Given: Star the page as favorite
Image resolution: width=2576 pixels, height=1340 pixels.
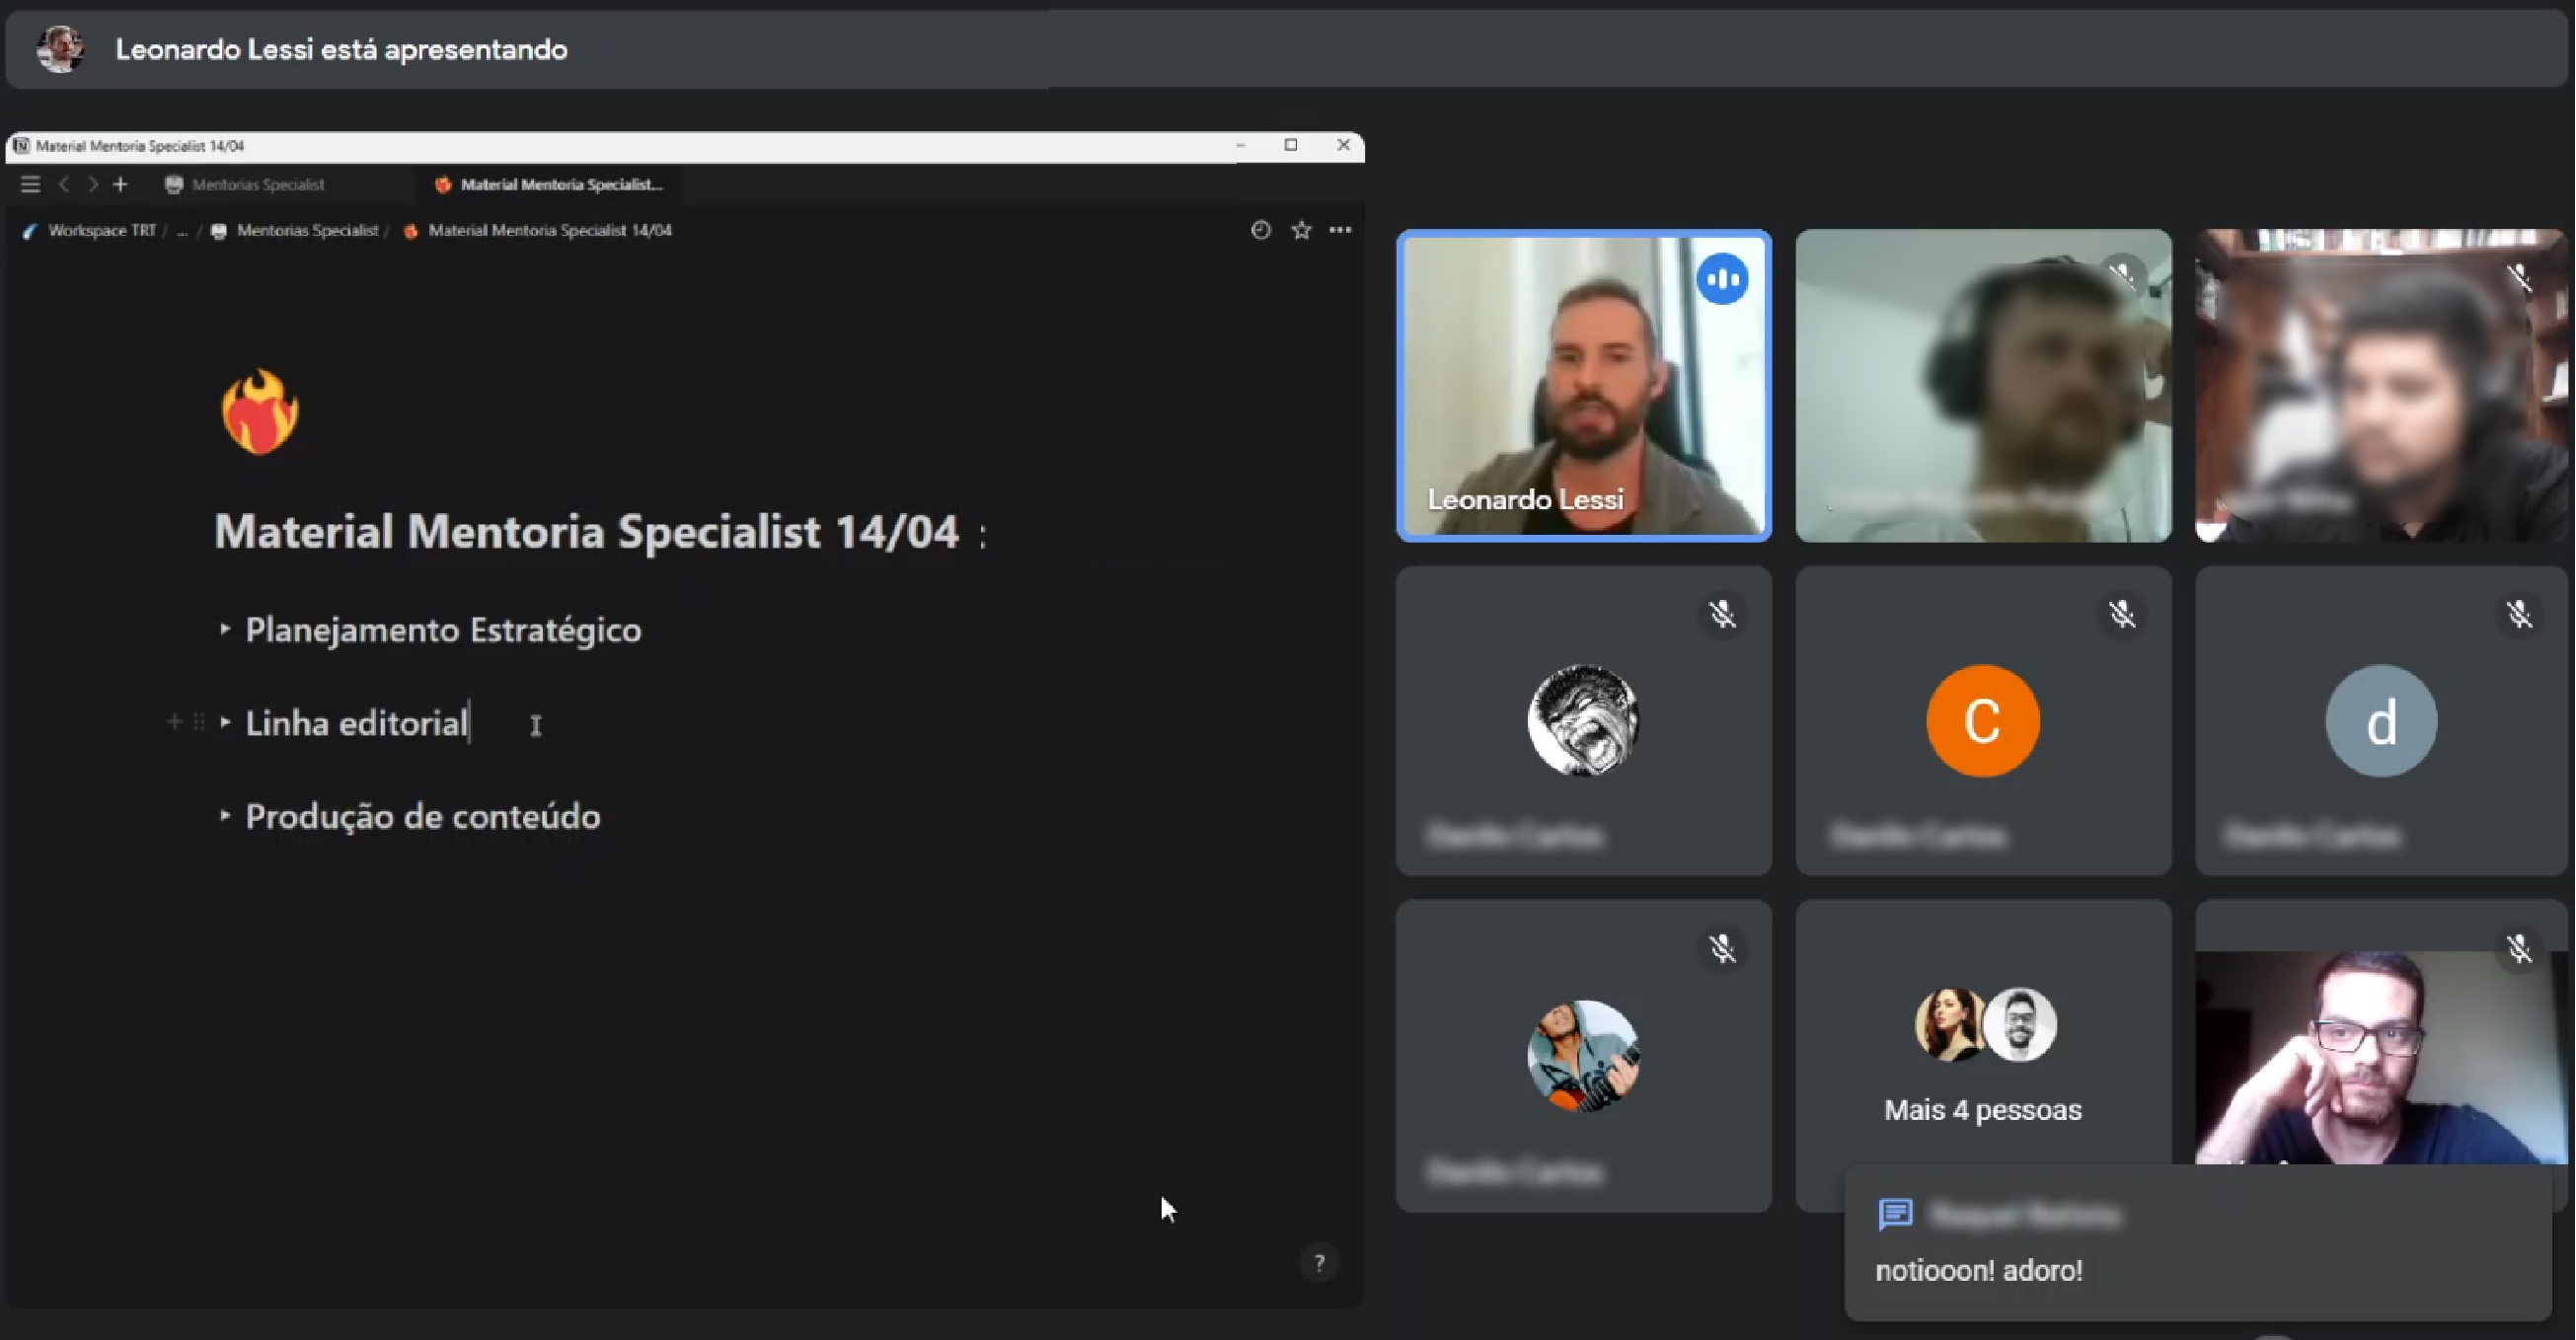Looking at the screenshot, I should tap(1300, 230).
